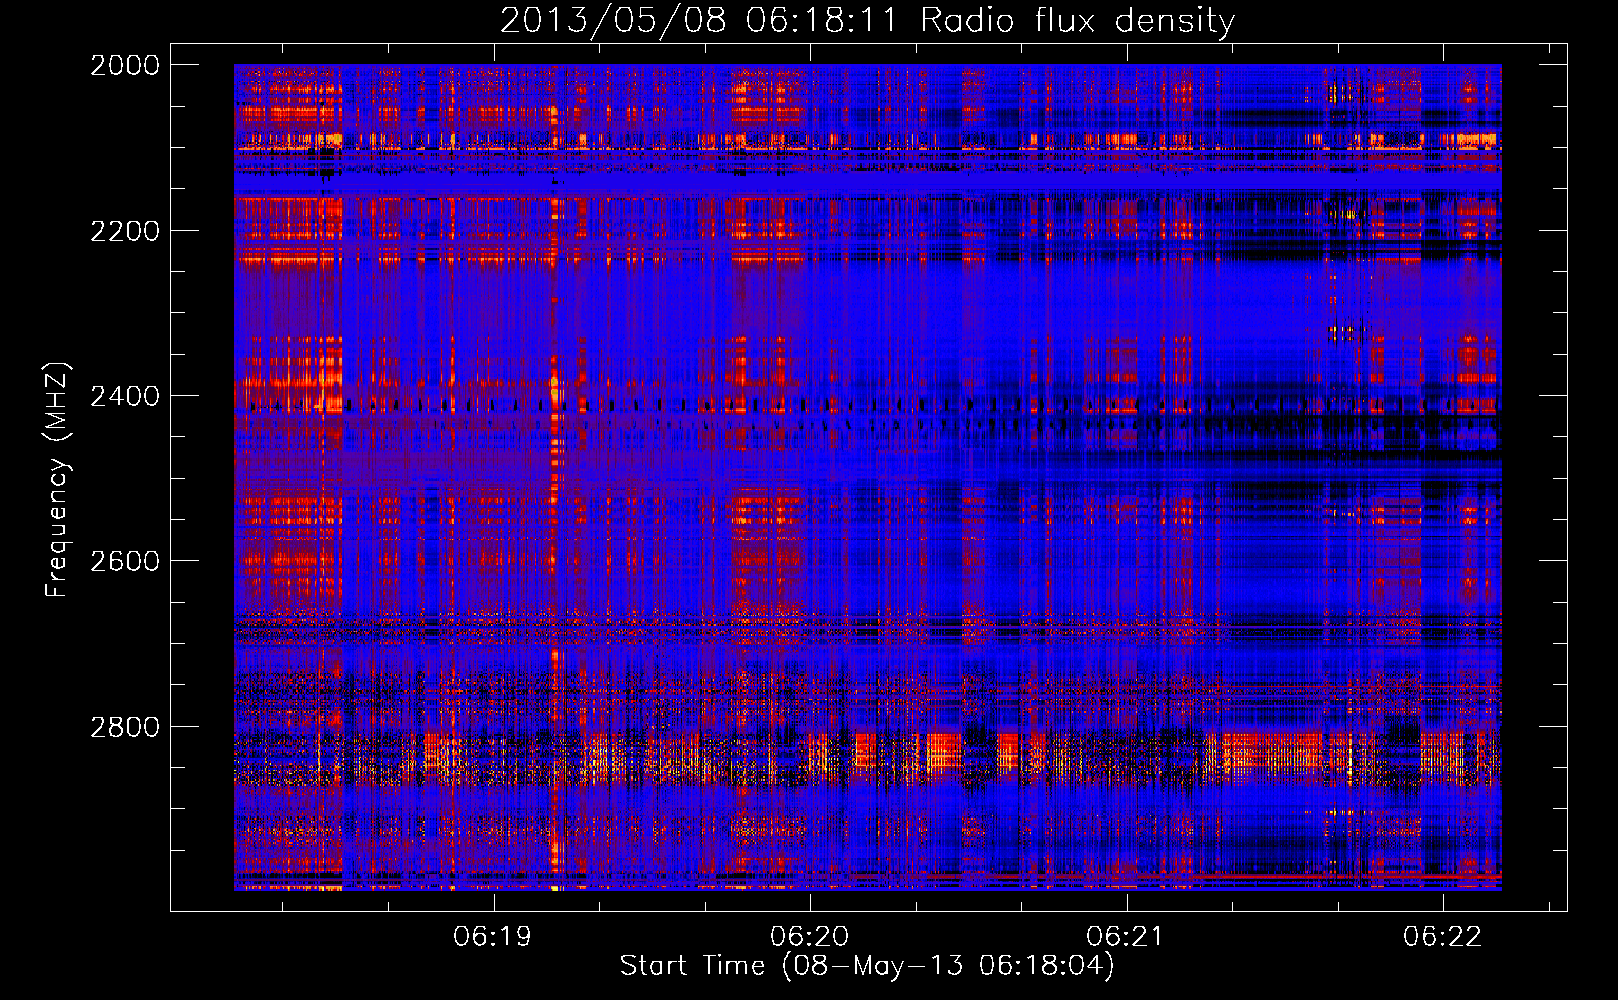This screenshot has height=1000, width=1618.
Task: Select the 2800 frequency axis label
Action: click(125, 727)
